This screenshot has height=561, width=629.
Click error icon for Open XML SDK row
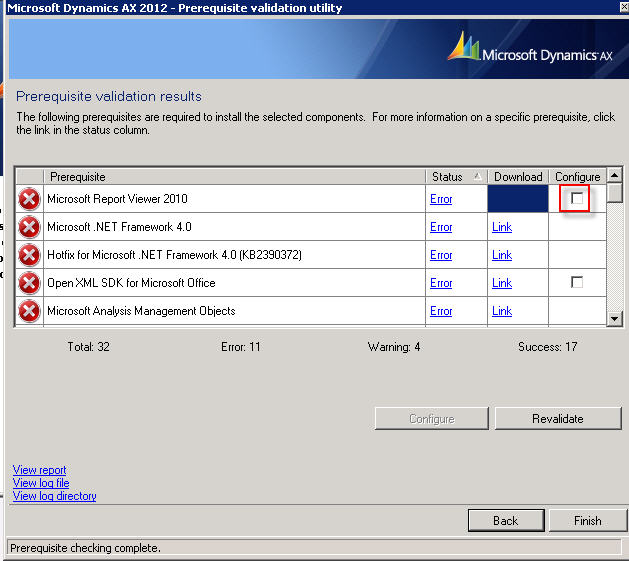click(29, 283)
